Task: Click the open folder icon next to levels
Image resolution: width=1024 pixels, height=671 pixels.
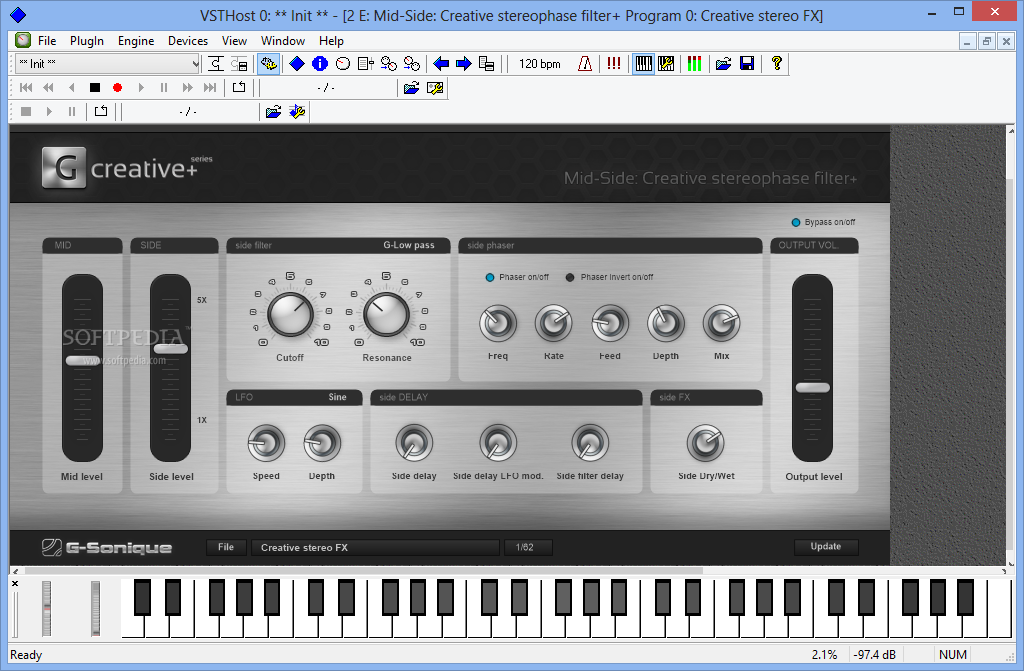Action: point(724,63)
